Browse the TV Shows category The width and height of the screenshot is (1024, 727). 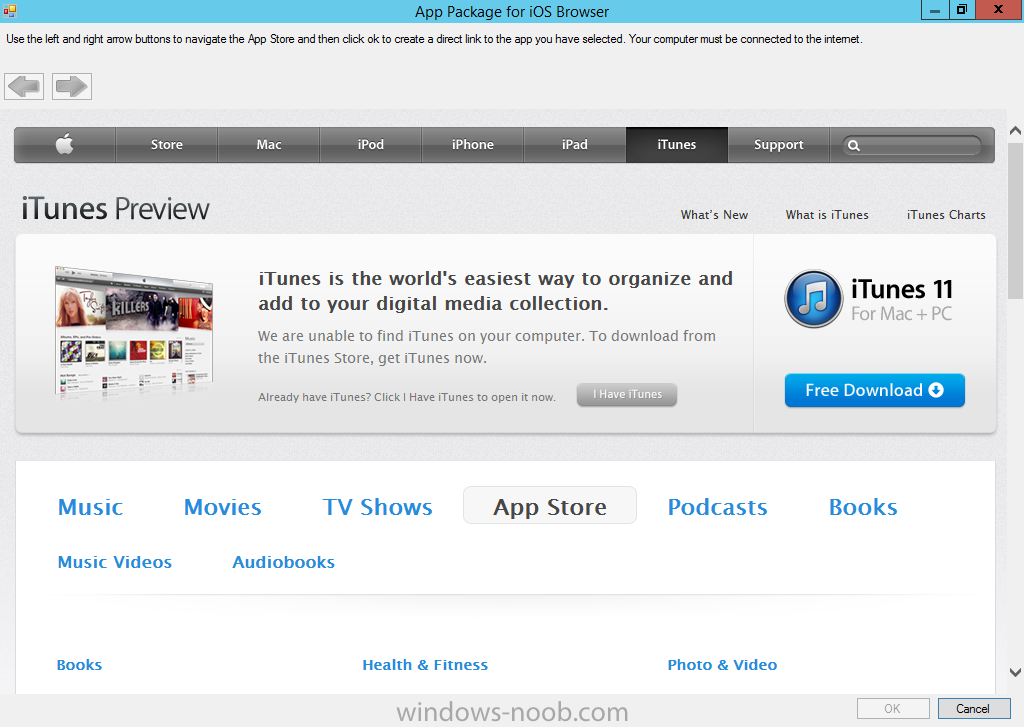pyautogui.click(x=377, y=507)
